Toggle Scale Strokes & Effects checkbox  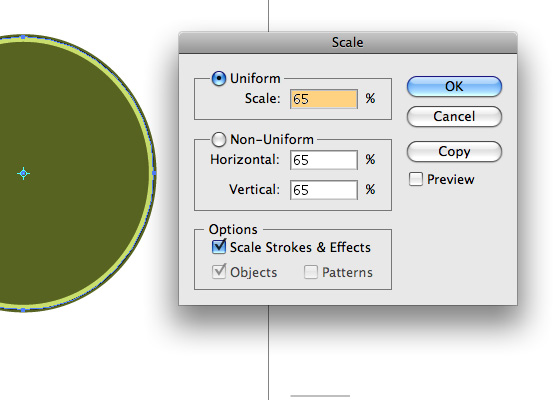(219, 247)
